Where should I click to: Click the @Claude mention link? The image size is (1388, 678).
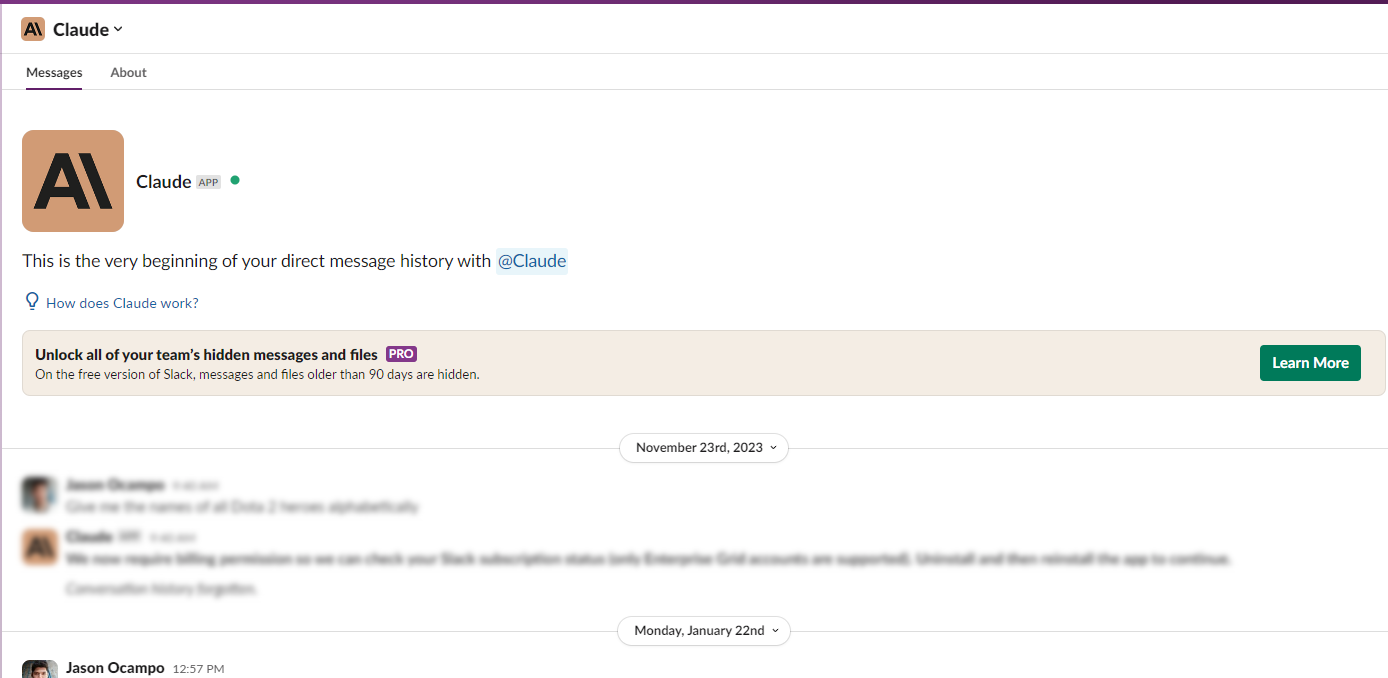click(x=532, y=261)
